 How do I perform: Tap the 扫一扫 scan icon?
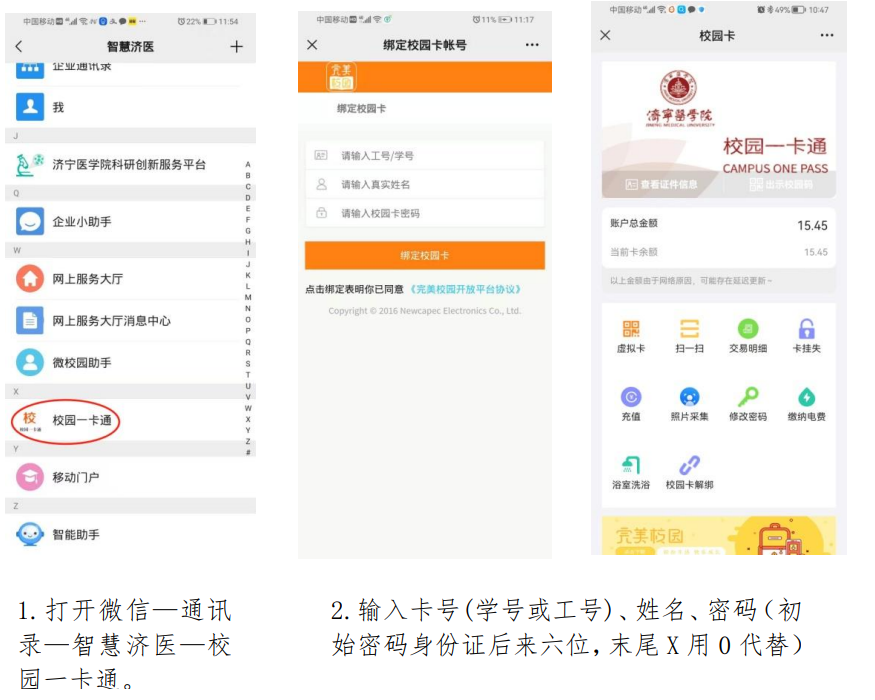tap(689, 330)
